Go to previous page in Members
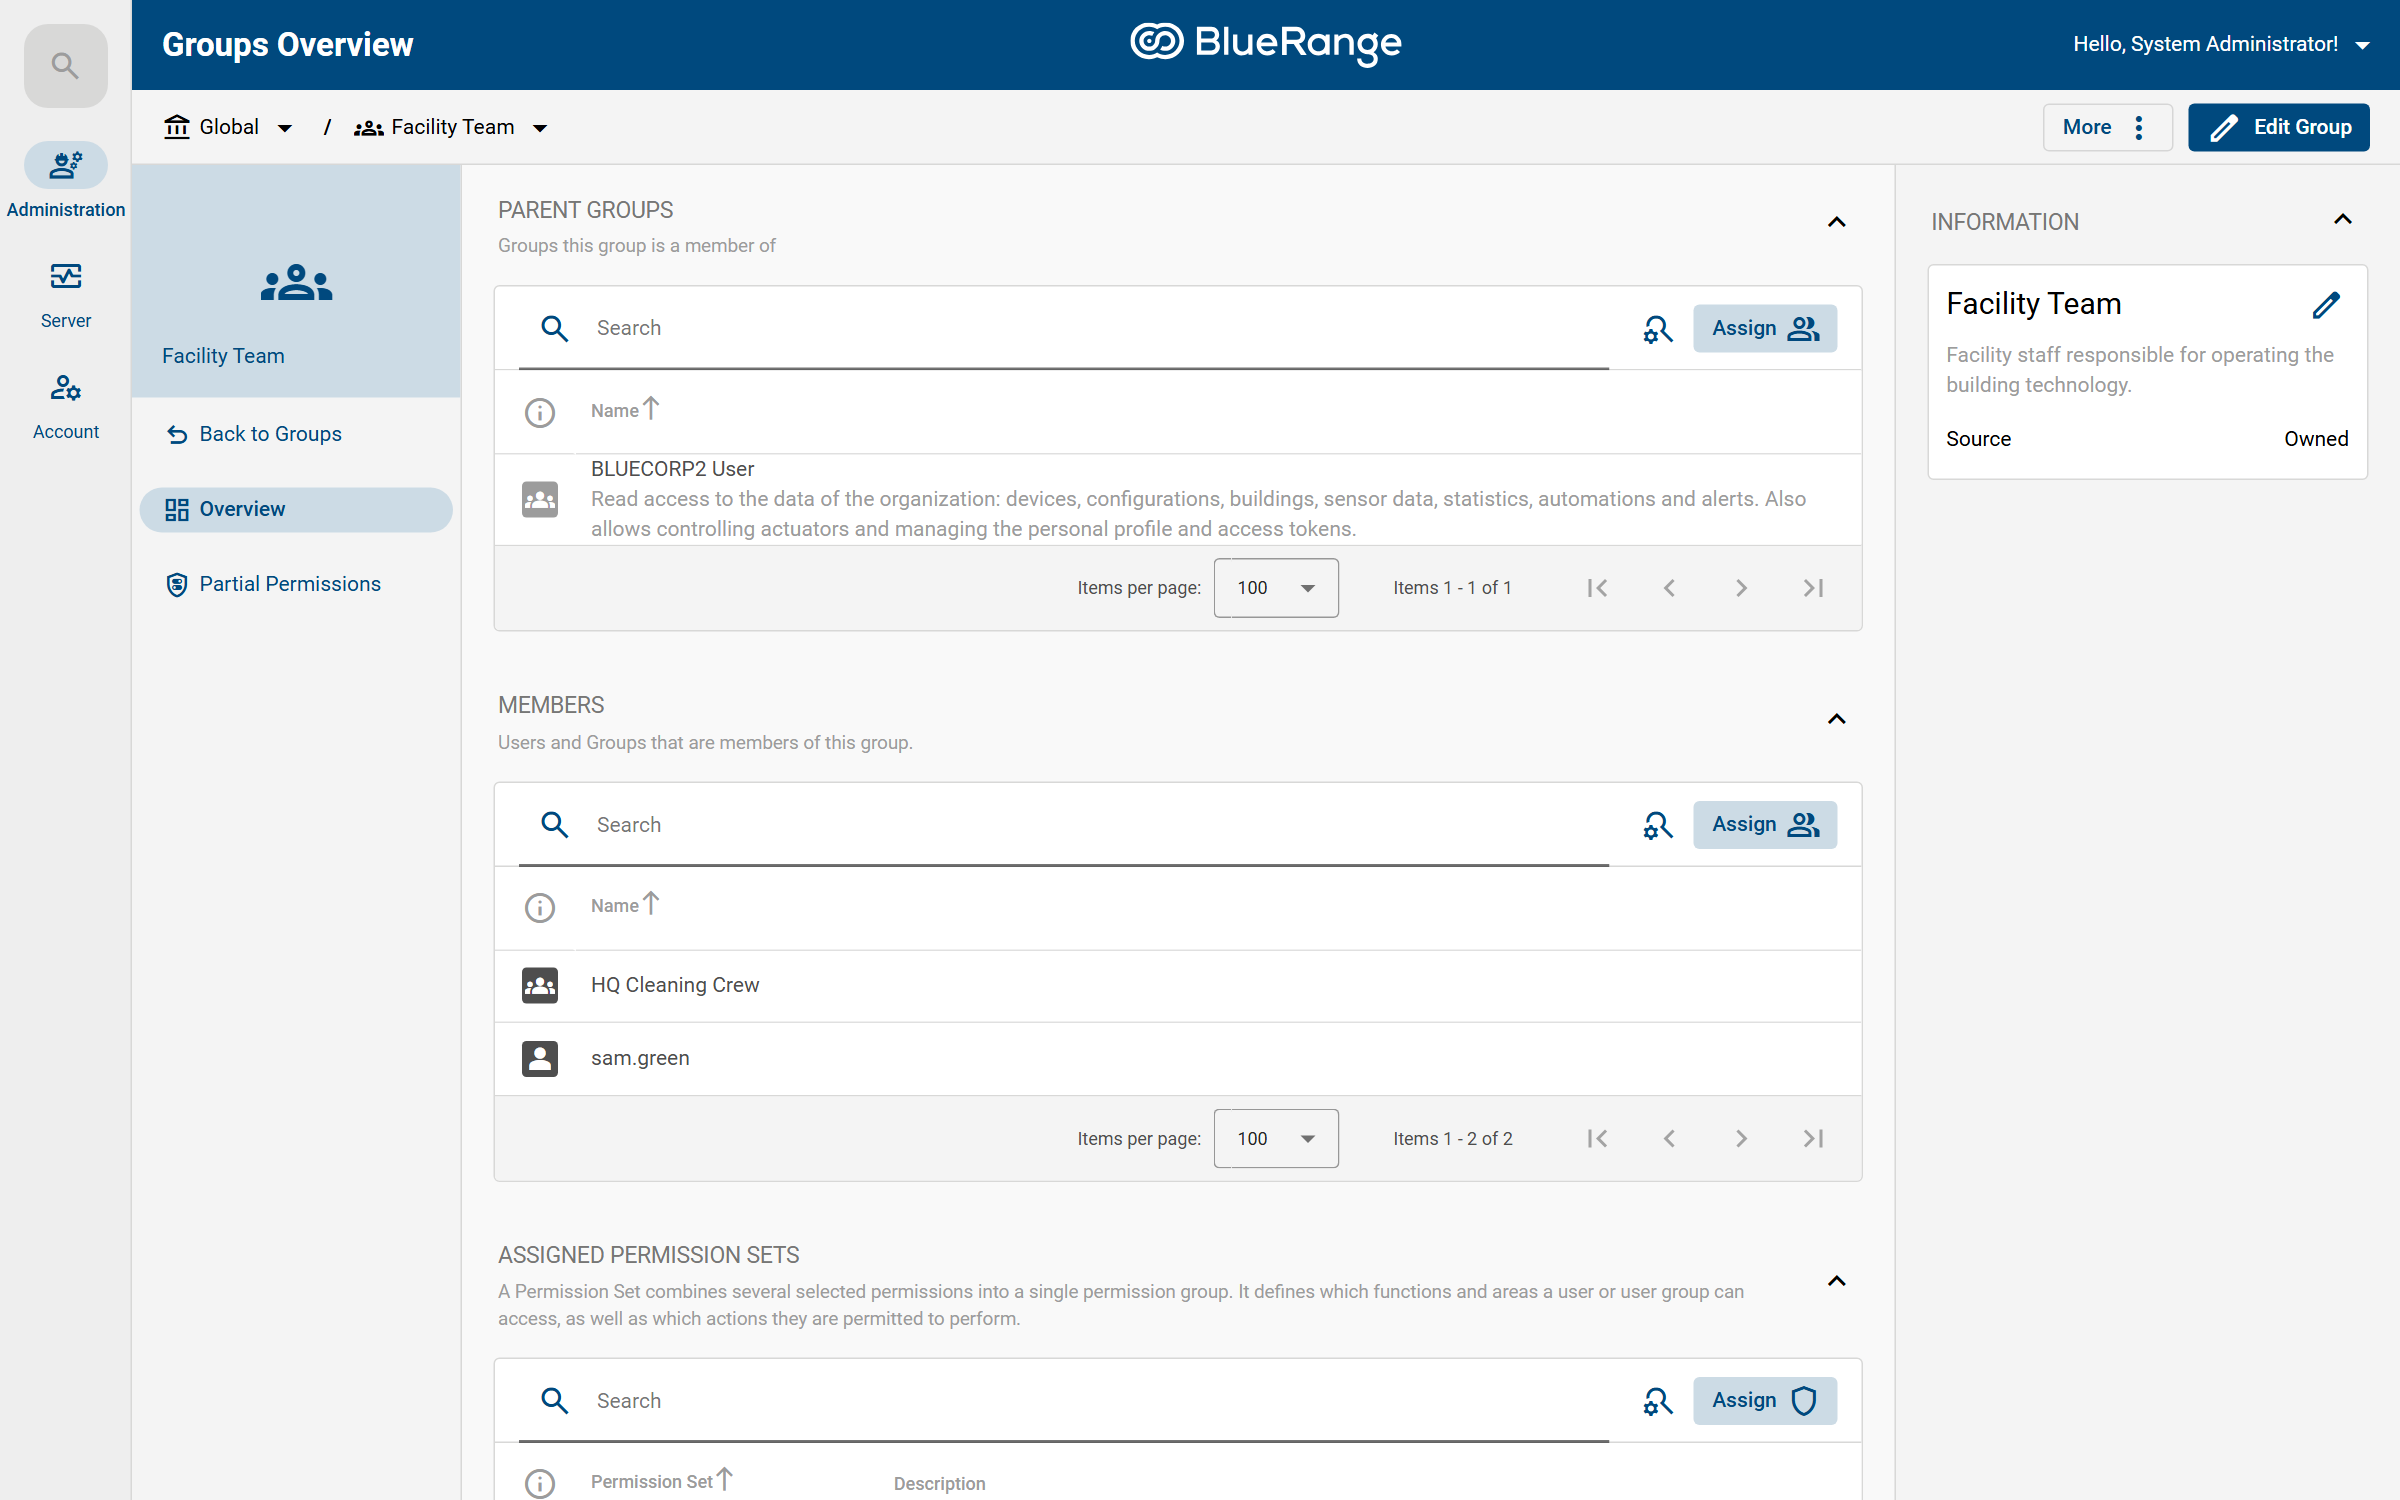2400x1500 pixels. [x=1669, y=1139]
